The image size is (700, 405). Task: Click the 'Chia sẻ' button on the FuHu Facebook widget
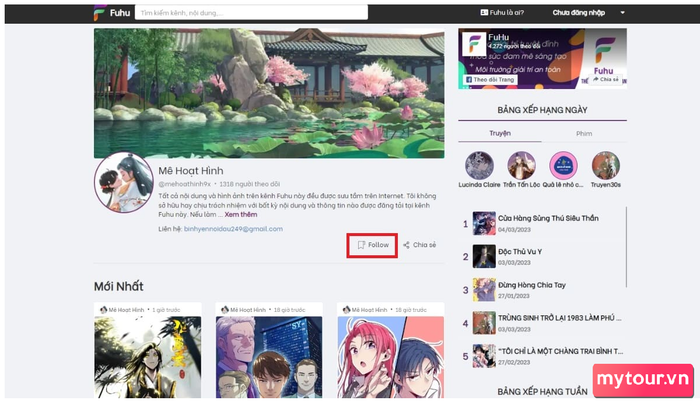(x=605, y=79)
